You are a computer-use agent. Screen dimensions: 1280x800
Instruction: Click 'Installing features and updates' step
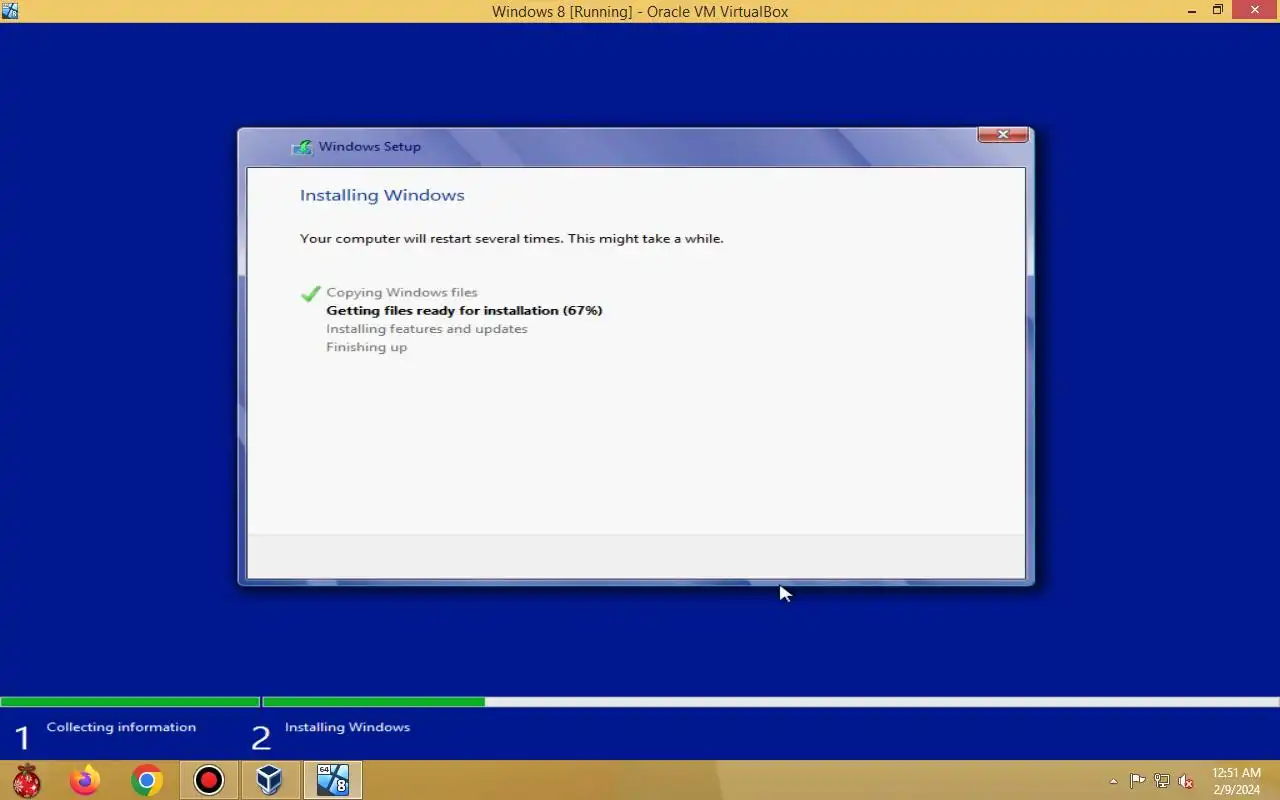tap(426, 329)
